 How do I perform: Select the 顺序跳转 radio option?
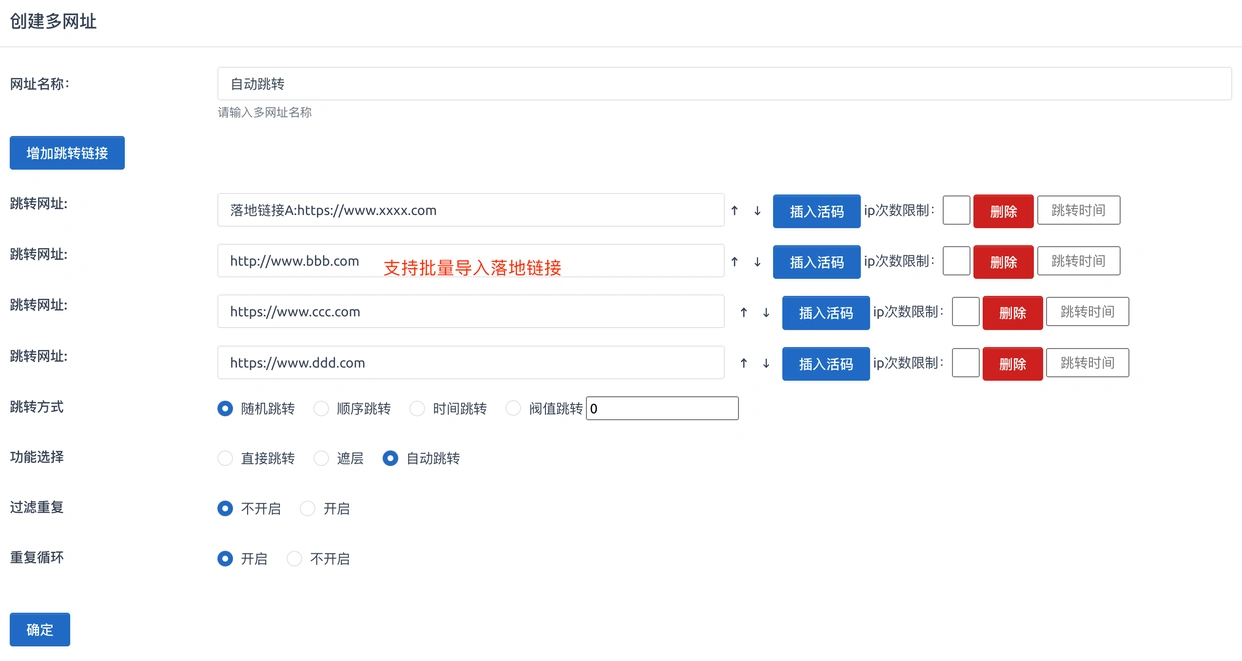tap(321, 409)
